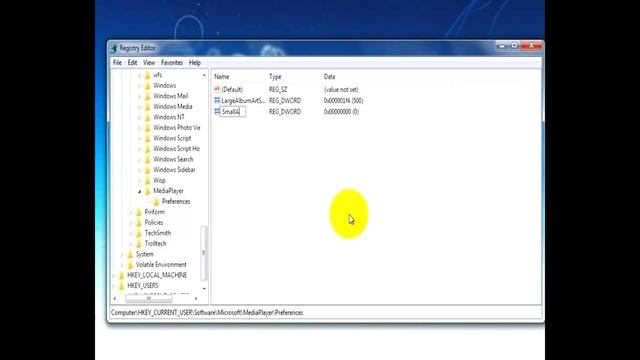The height and width of the screenshot is (360, 640).
Task: Click the tree pane scroll down arrow
Action: point(204,289)
